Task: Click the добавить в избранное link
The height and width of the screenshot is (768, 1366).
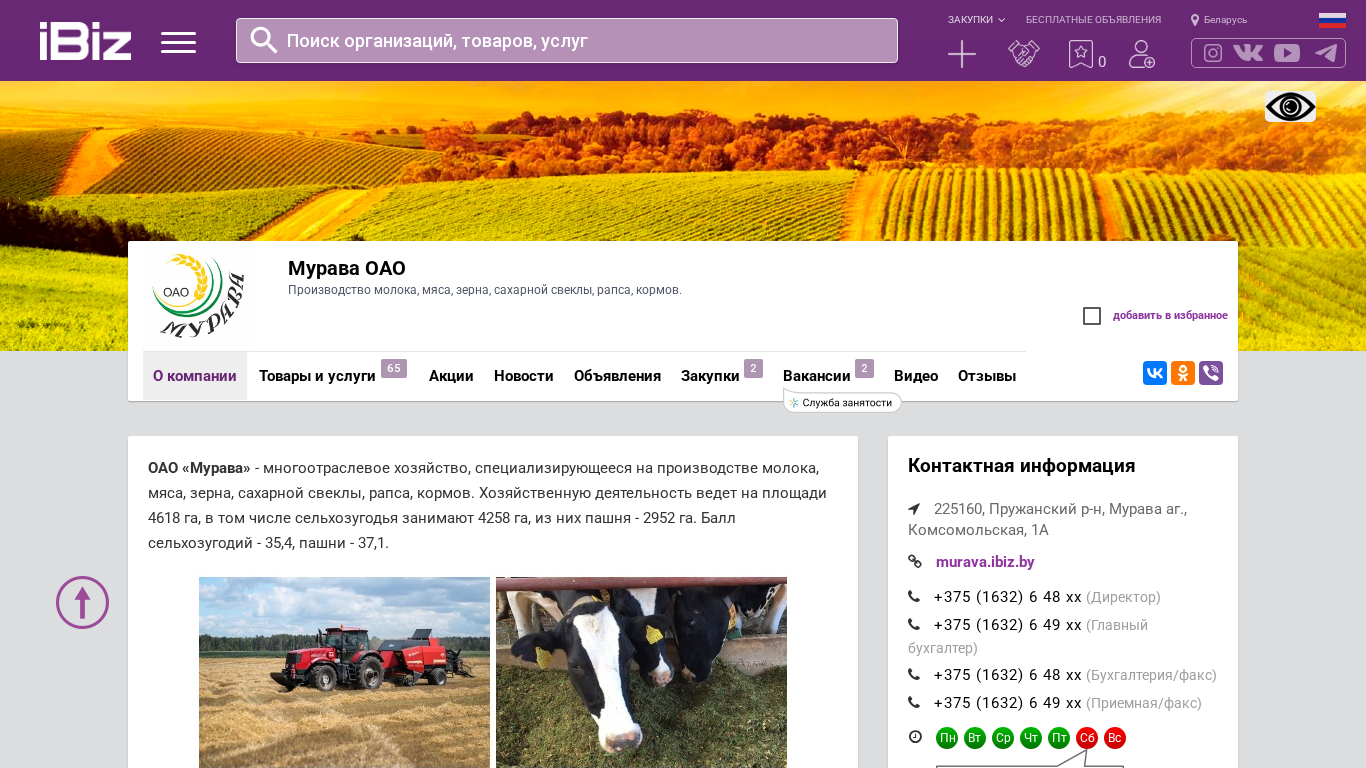Action: click(x=1170, y=316)
